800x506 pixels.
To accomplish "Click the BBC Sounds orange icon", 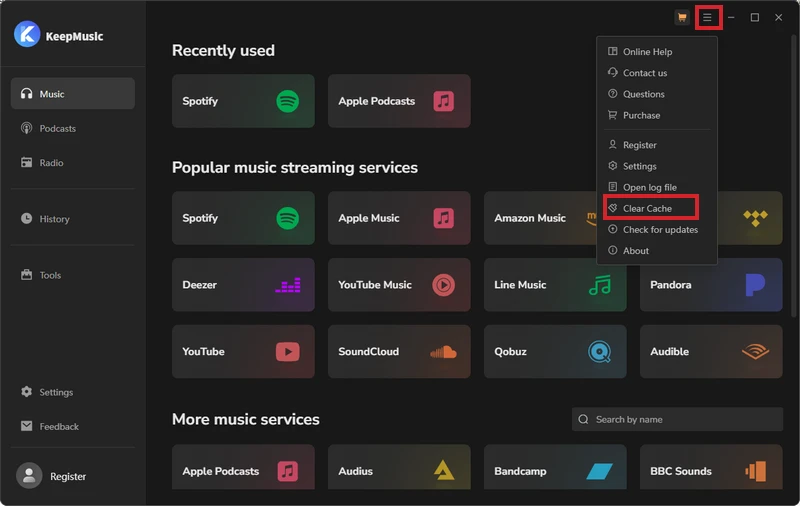I will [756, 471].
